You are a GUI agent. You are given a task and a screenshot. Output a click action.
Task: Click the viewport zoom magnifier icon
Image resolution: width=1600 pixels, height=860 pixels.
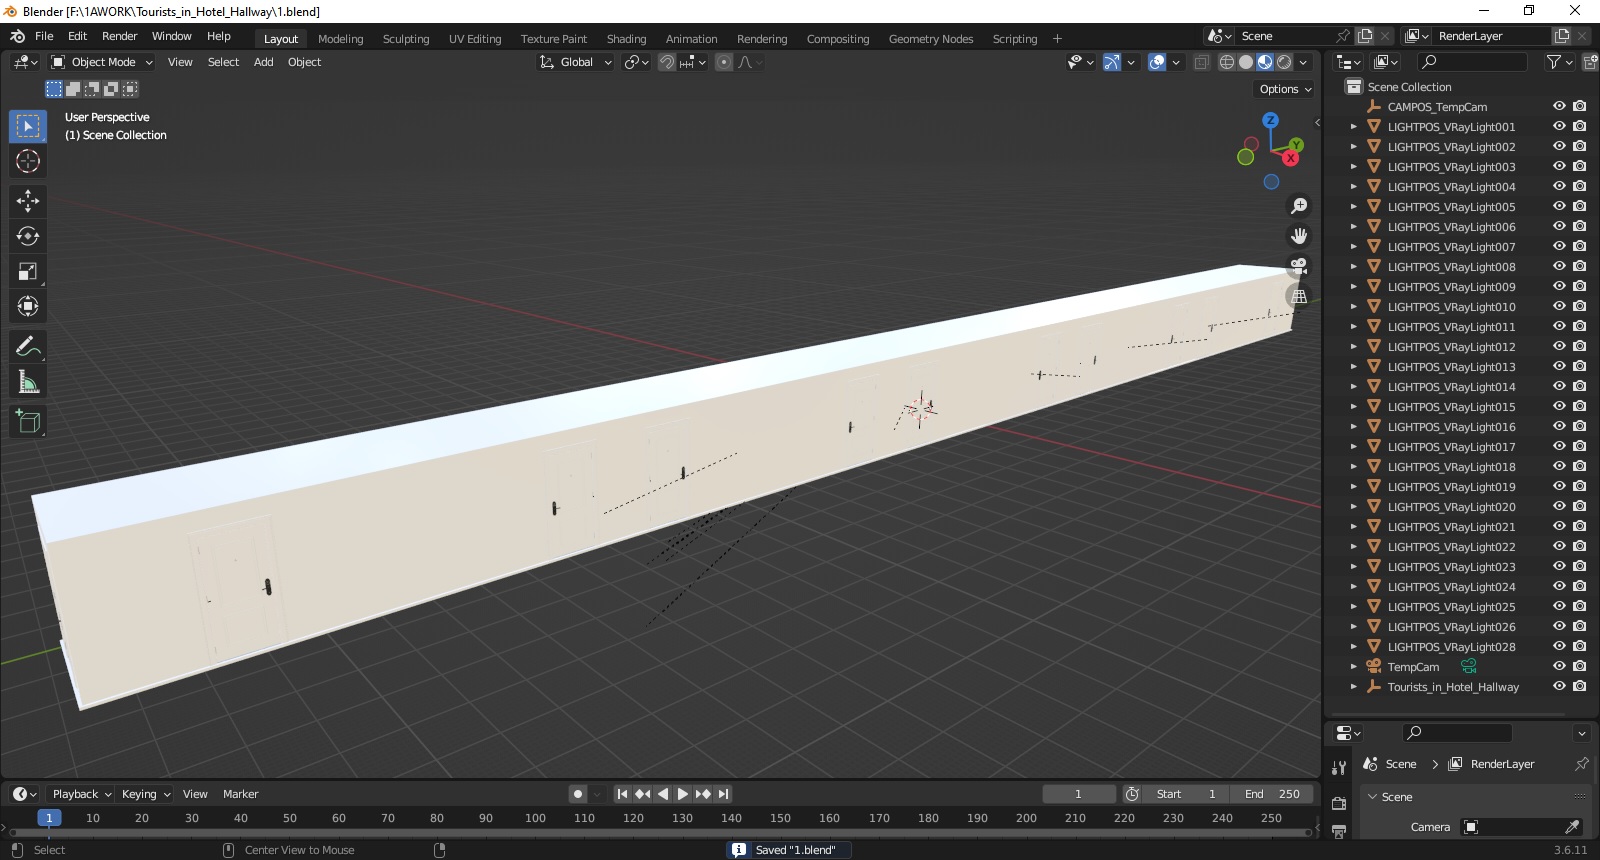[x=1299, y=206]
